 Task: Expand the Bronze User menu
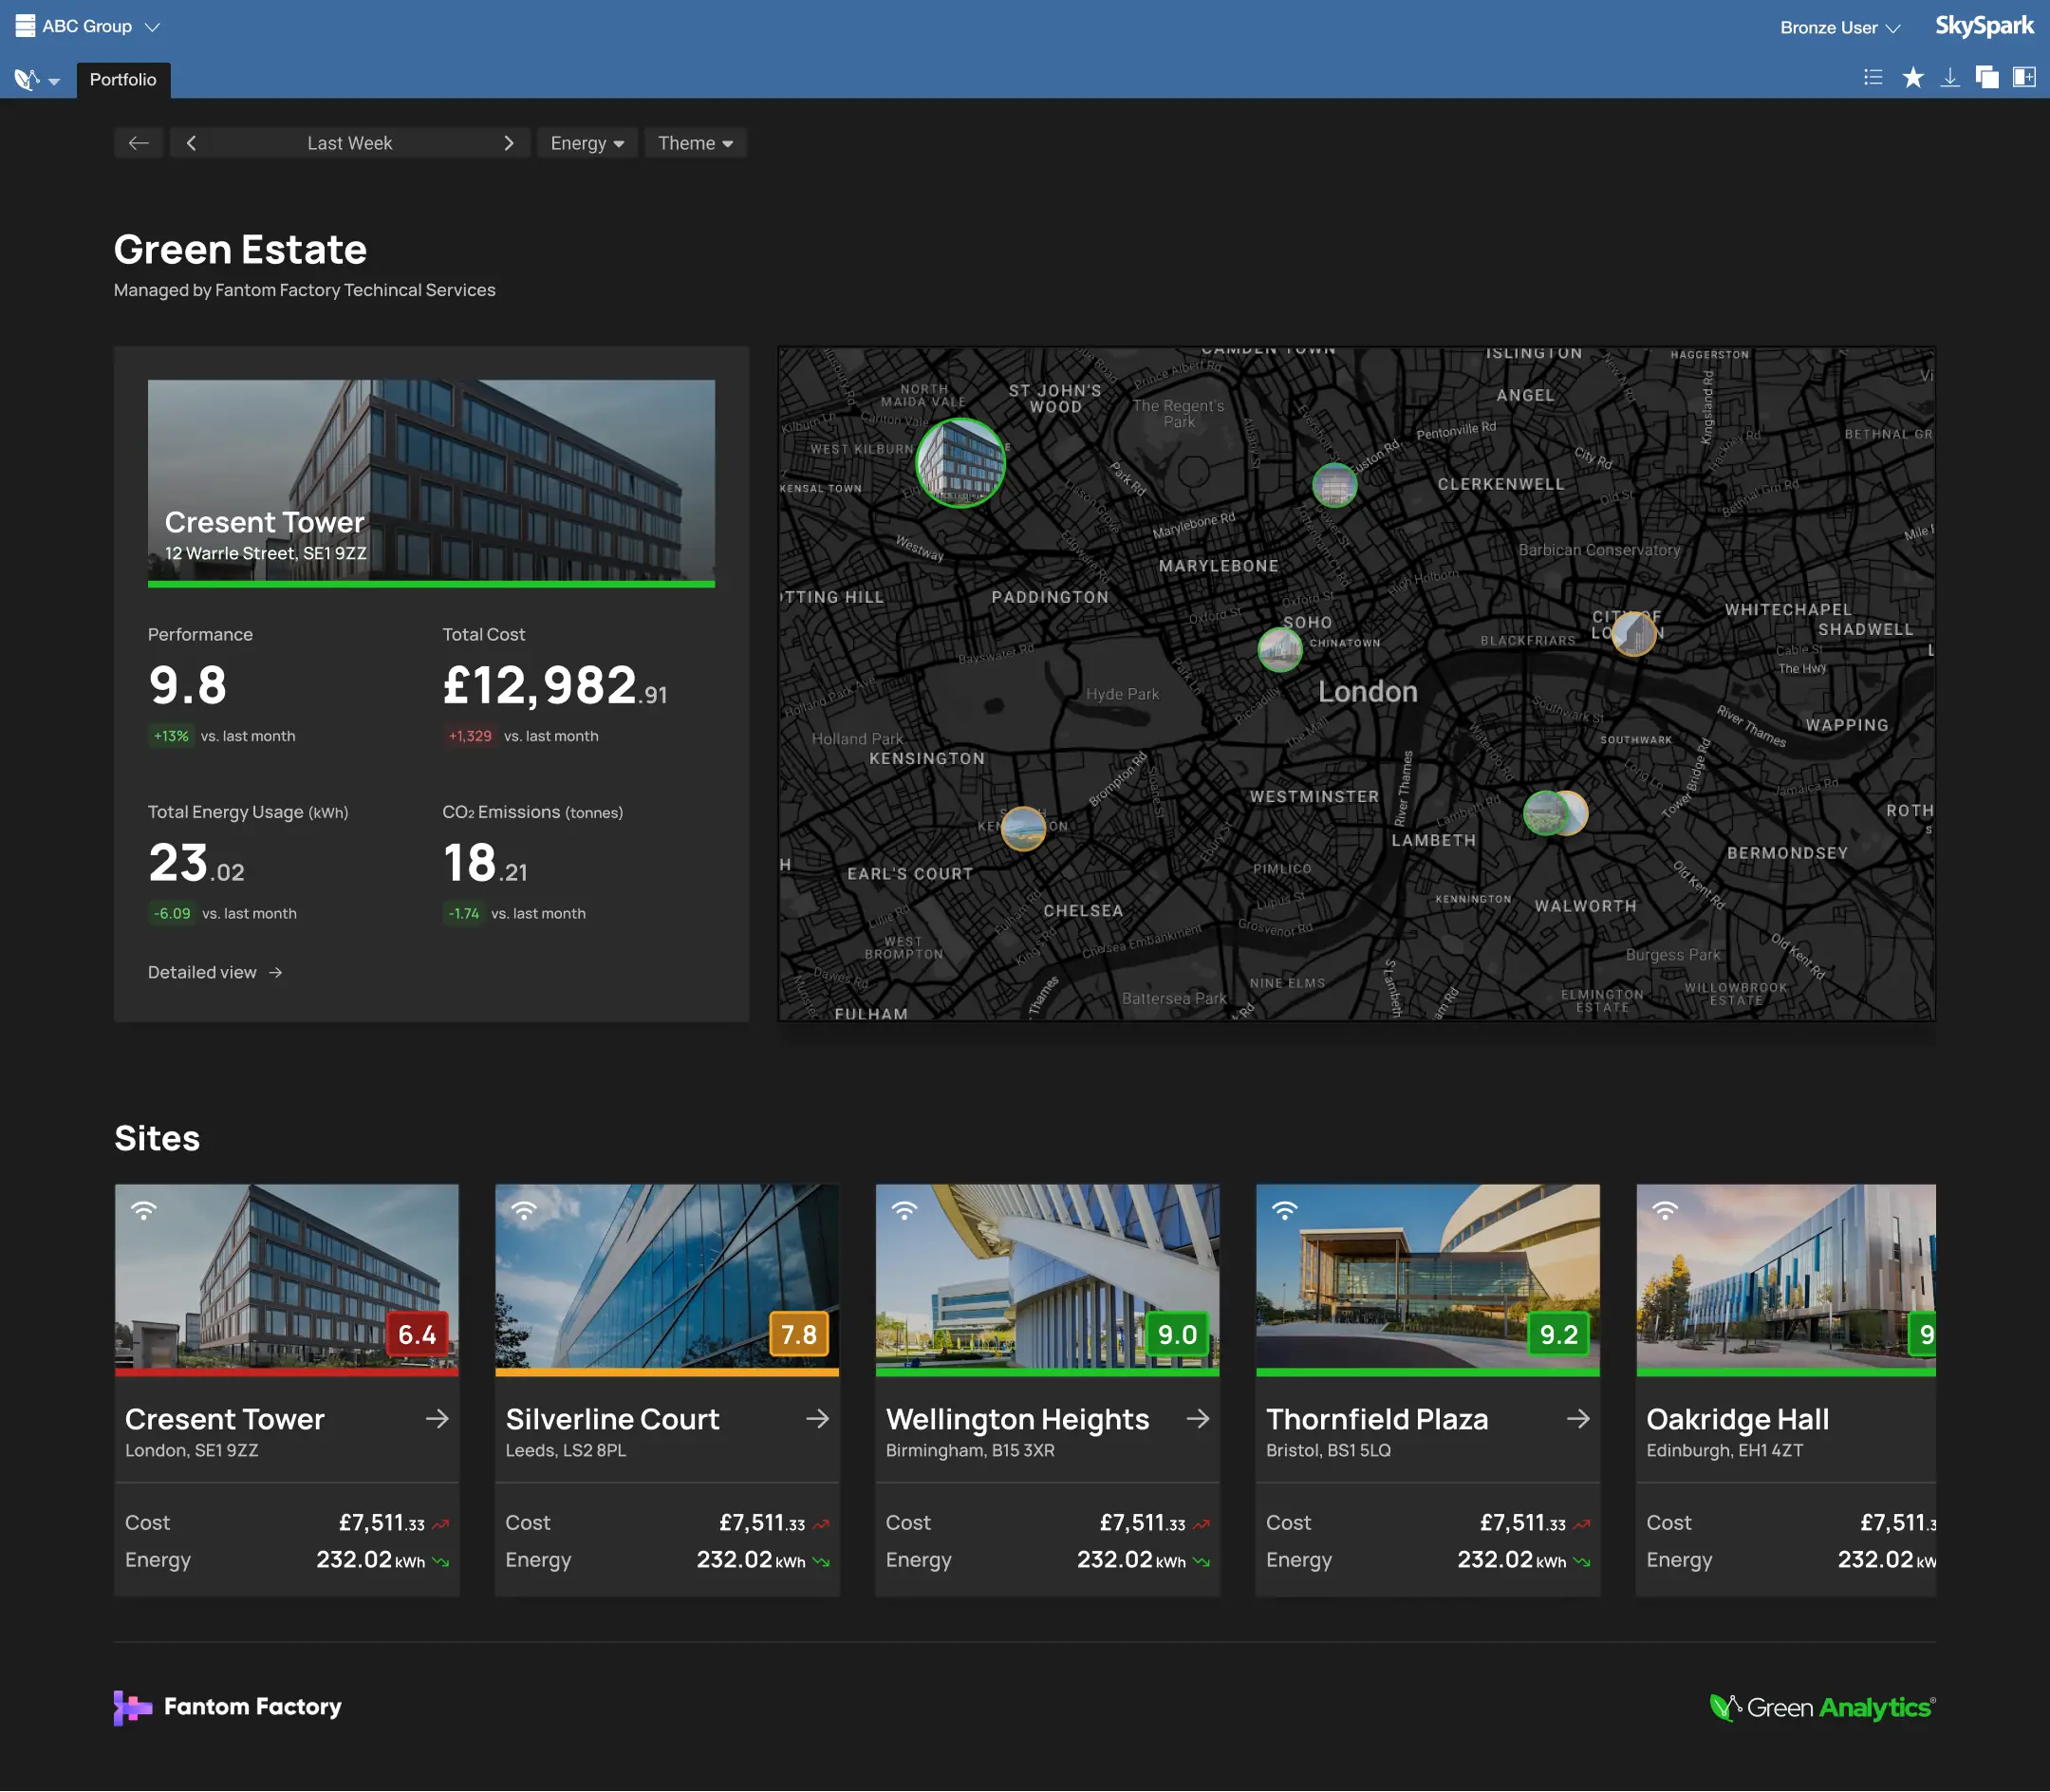[1838, 27]
